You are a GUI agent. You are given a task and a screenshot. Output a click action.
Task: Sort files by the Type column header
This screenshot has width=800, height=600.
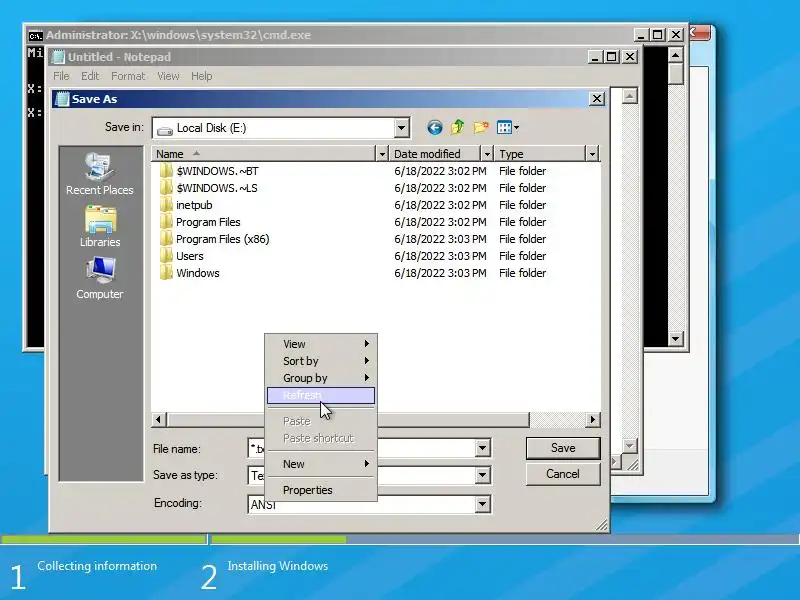[540, 154]
